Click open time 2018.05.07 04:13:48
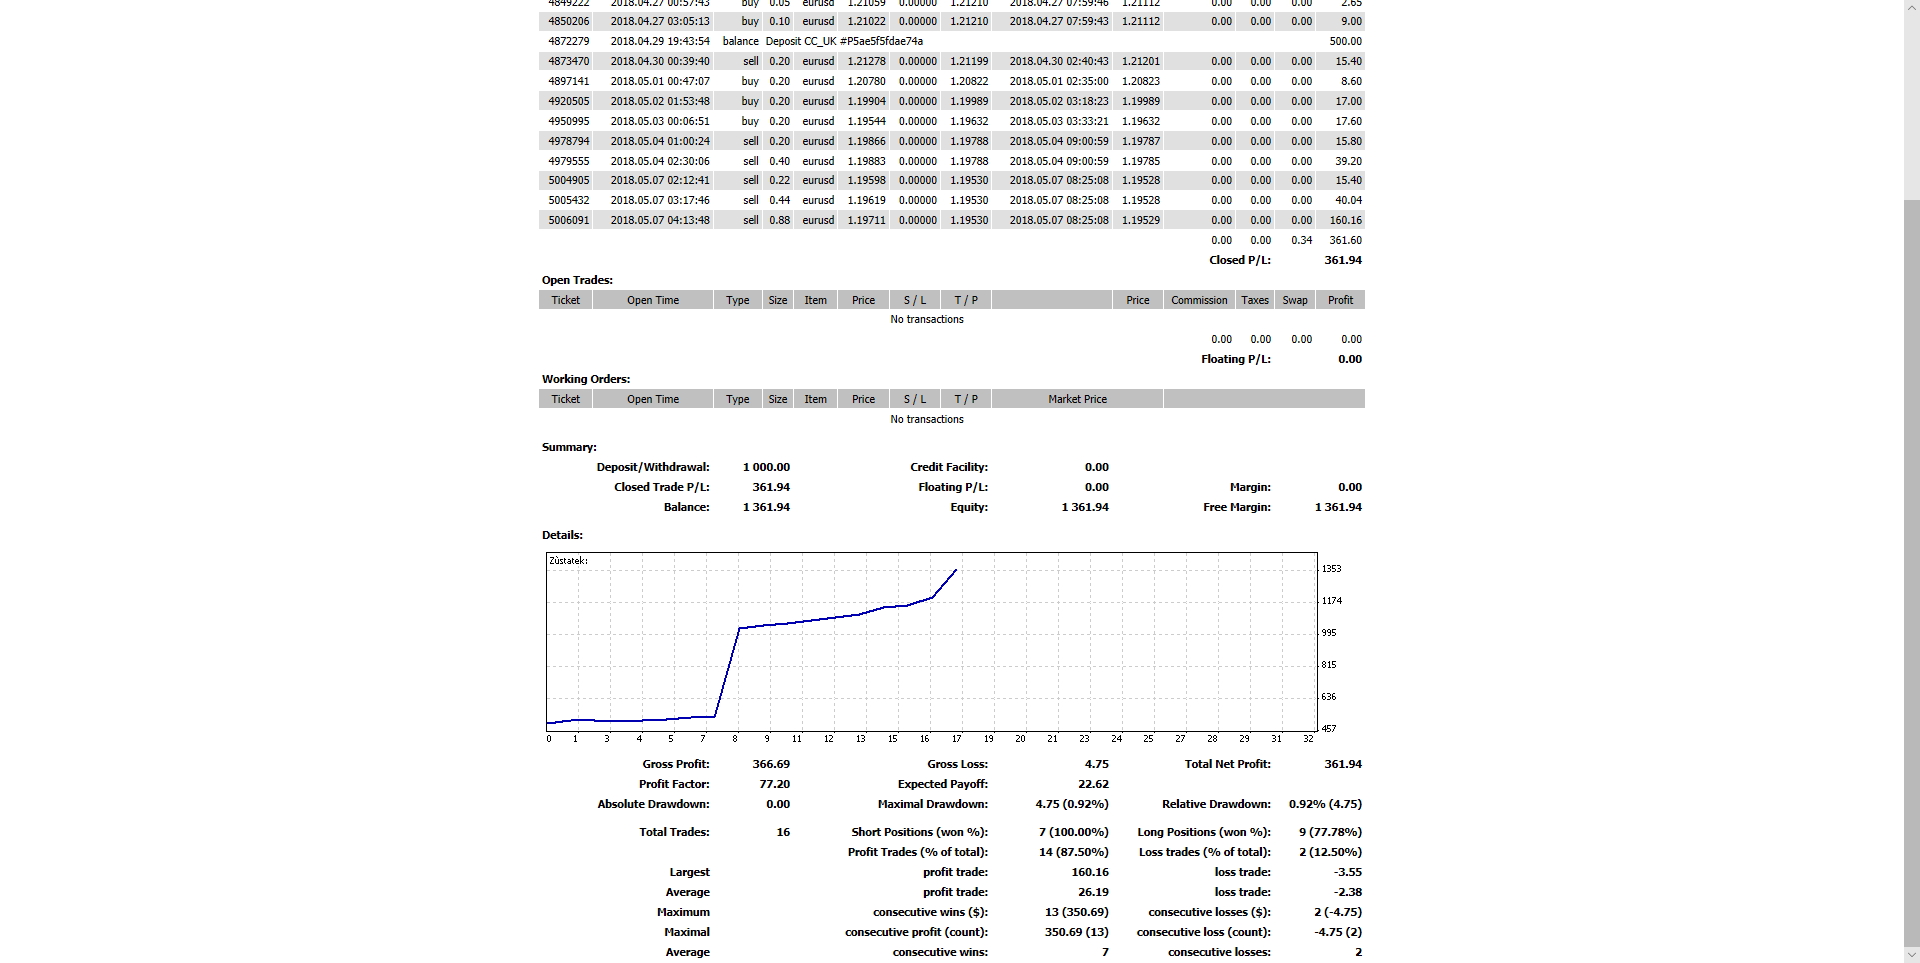1920x963 pixels. 660,220
